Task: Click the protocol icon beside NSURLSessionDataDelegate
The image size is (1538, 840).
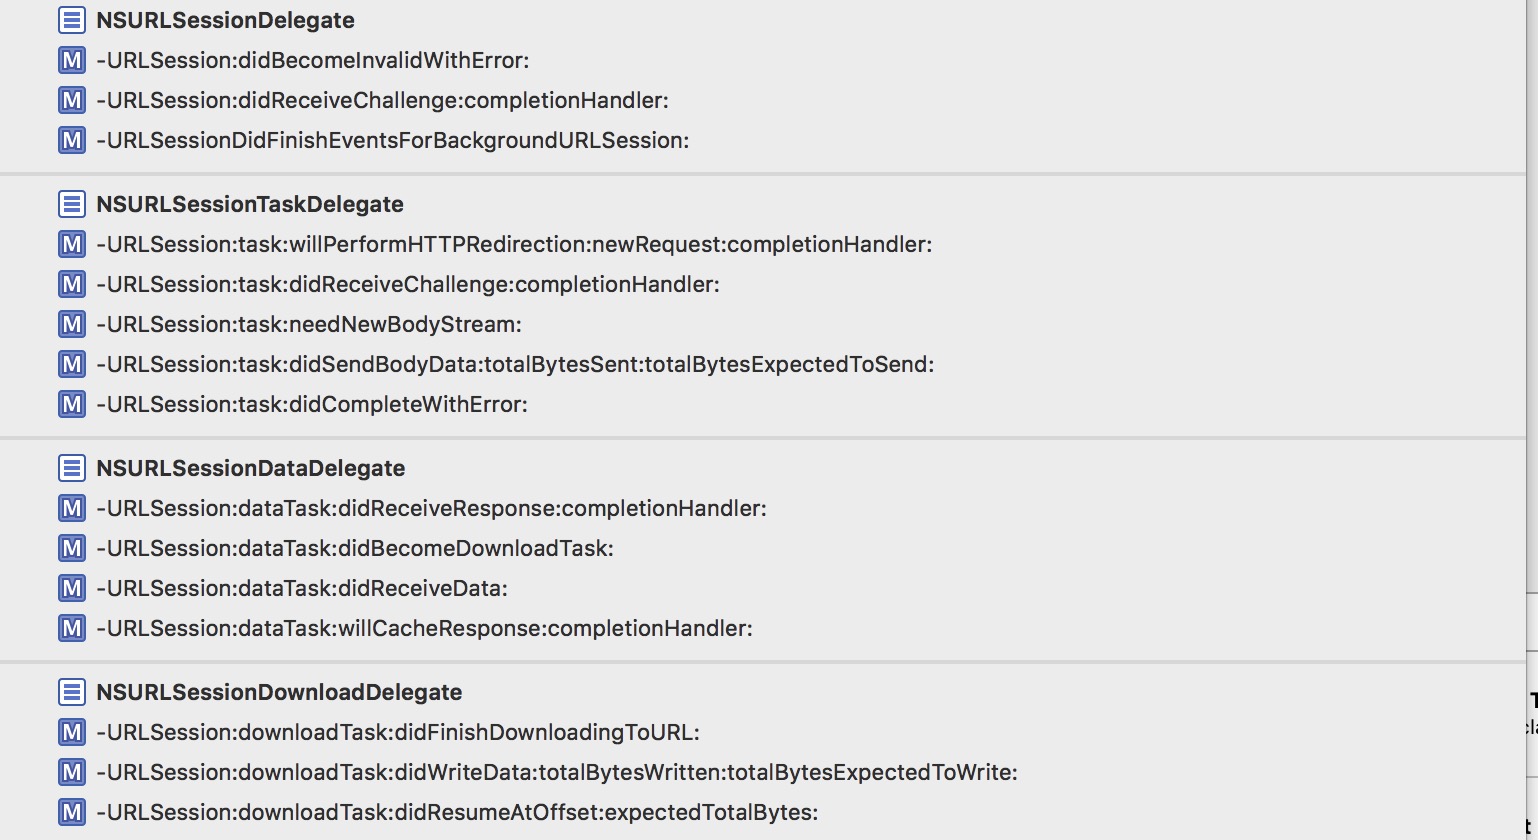Action: [72, 468]
